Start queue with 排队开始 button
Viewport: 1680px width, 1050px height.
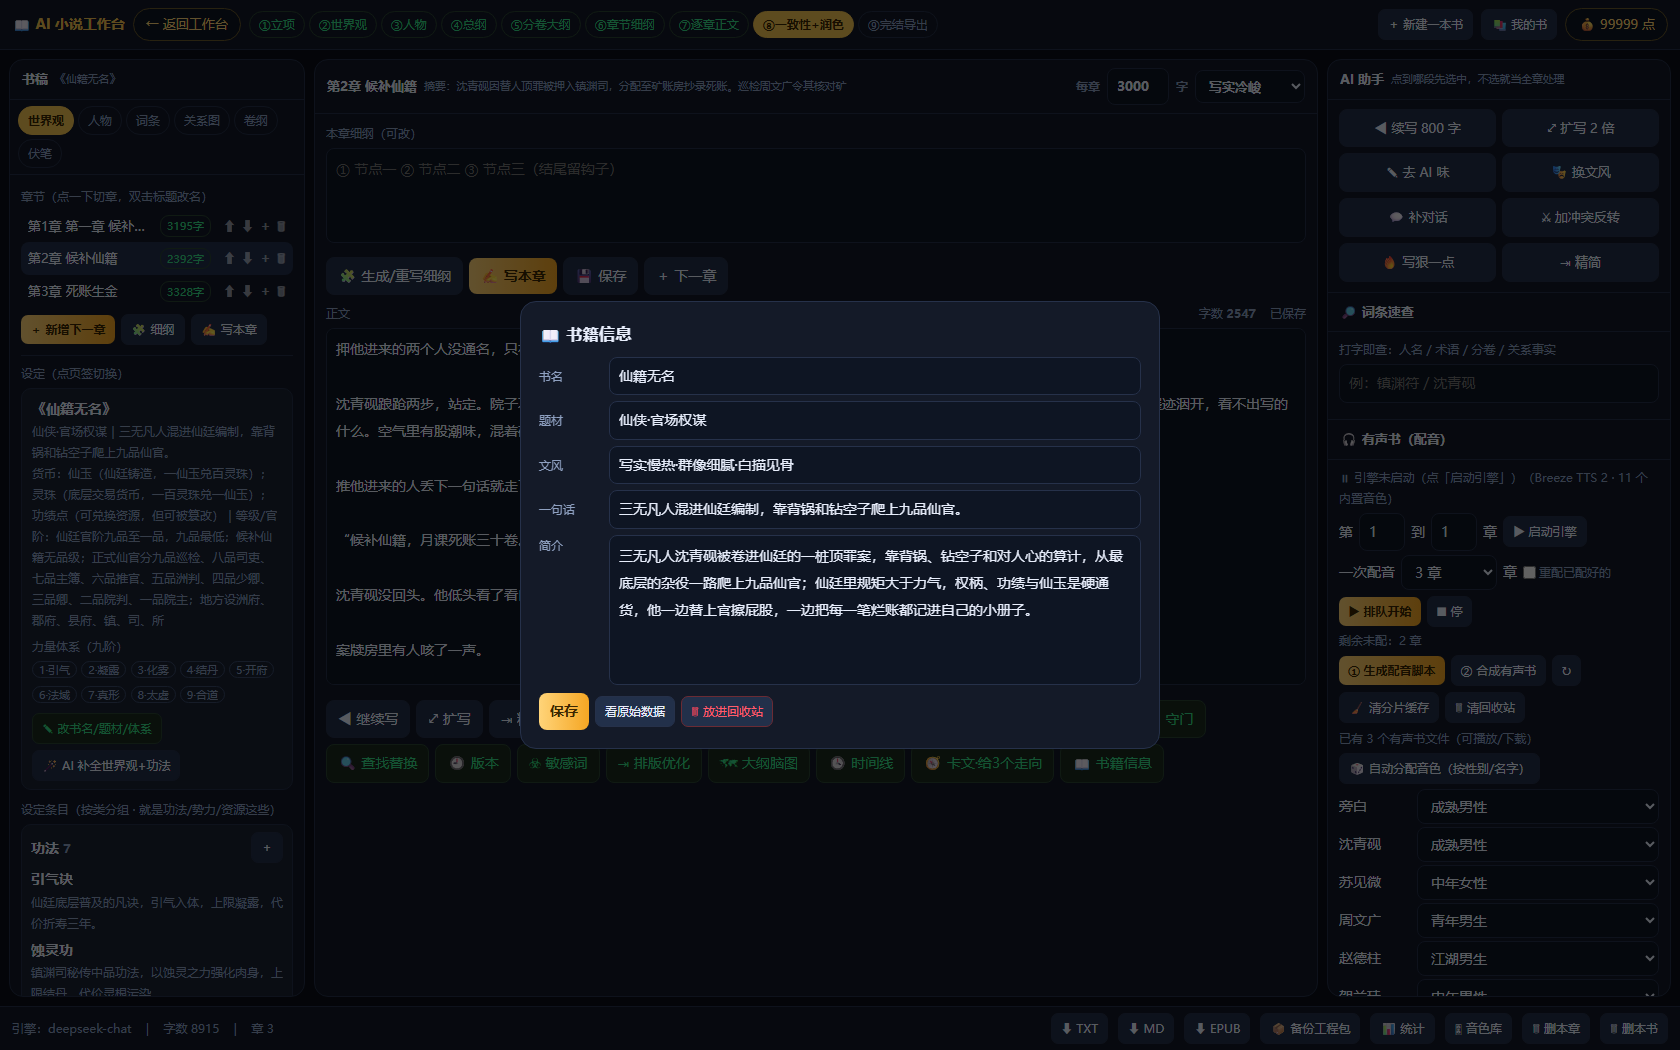[x=1379, y=611]
